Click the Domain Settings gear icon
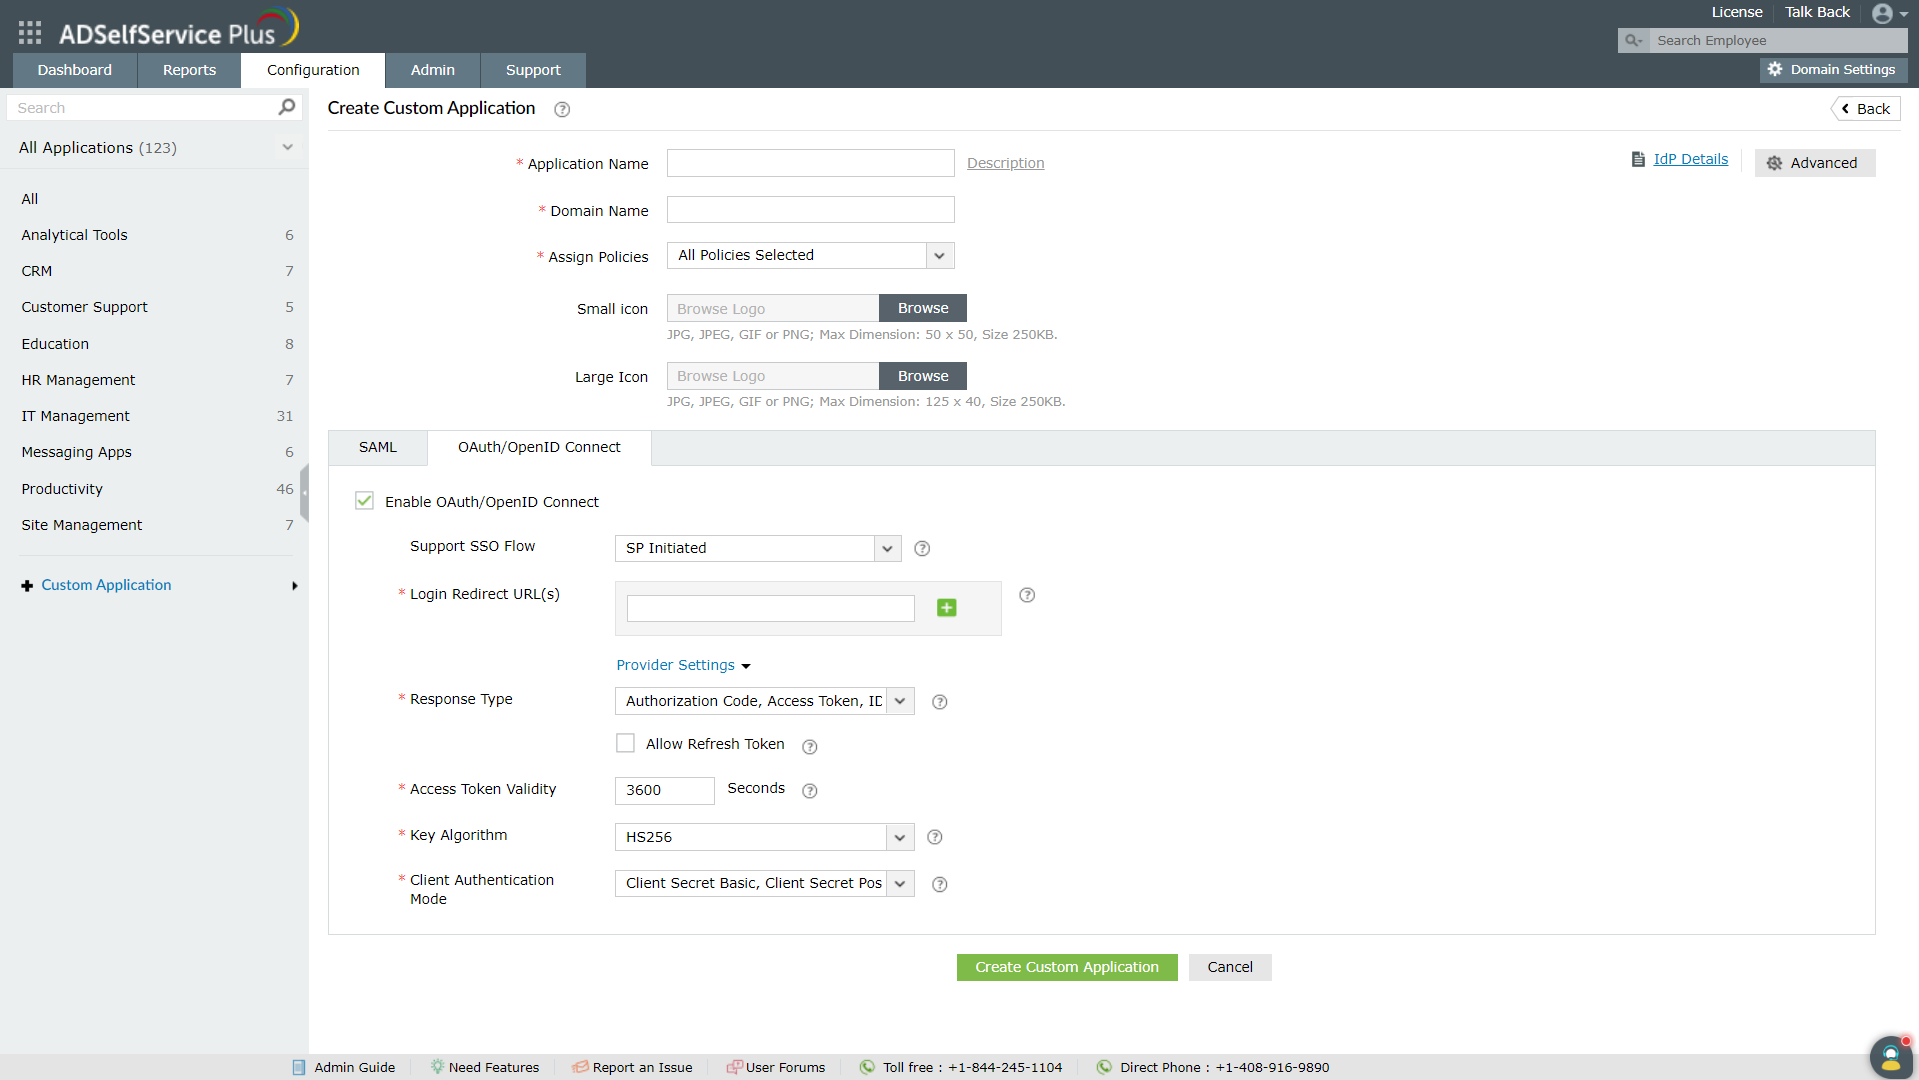 (1775, 69)
